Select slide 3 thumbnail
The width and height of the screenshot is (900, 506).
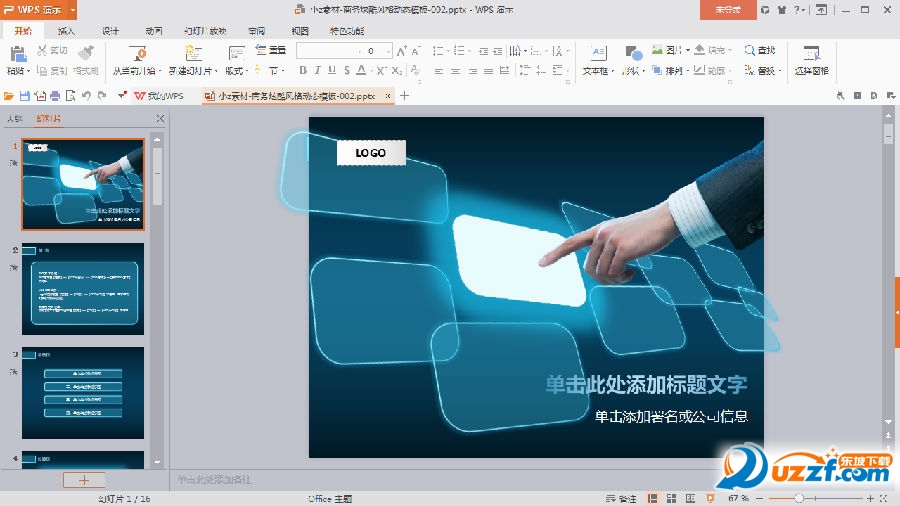(x=83, y=393)
